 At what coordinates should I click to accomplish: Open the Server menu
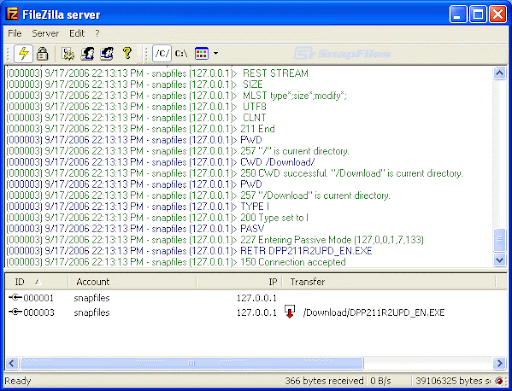(x=45, y=33)
